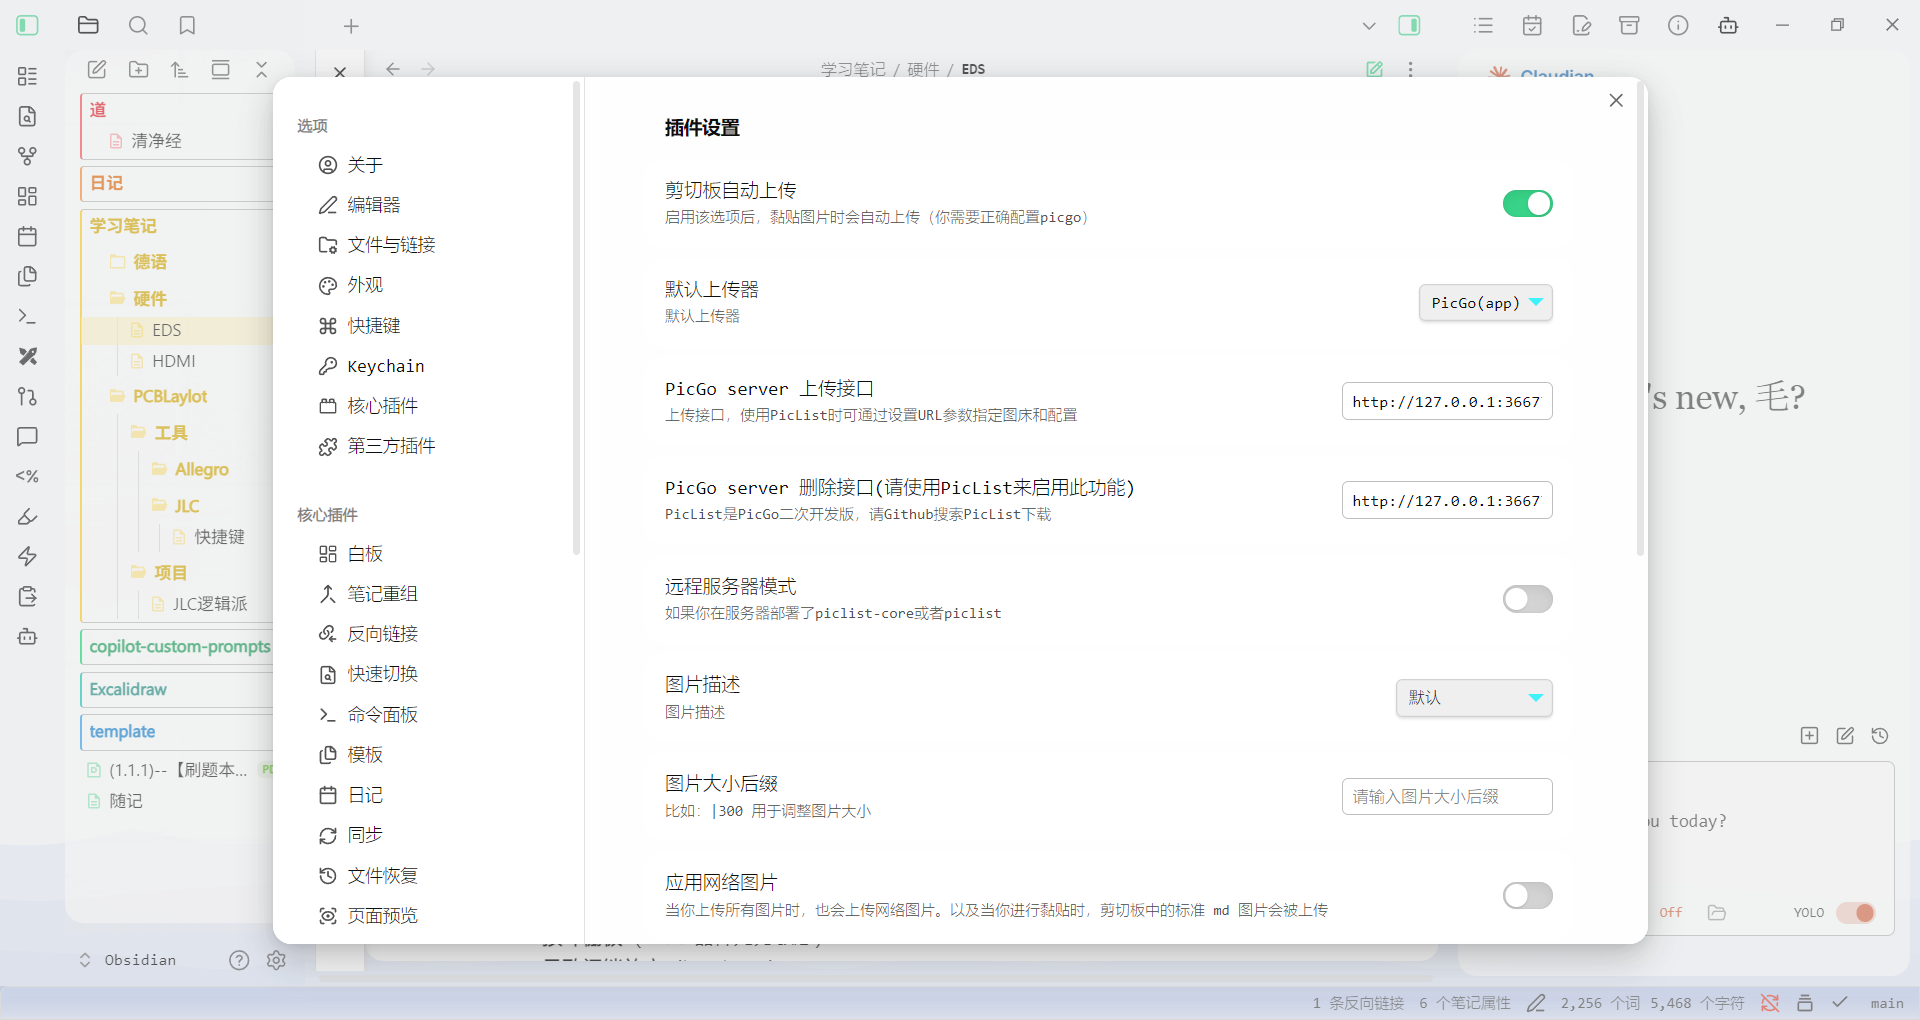This screenshot has width=1920, height=1020.
Task: Open the HDMI note in file tree
Action: 173,361
